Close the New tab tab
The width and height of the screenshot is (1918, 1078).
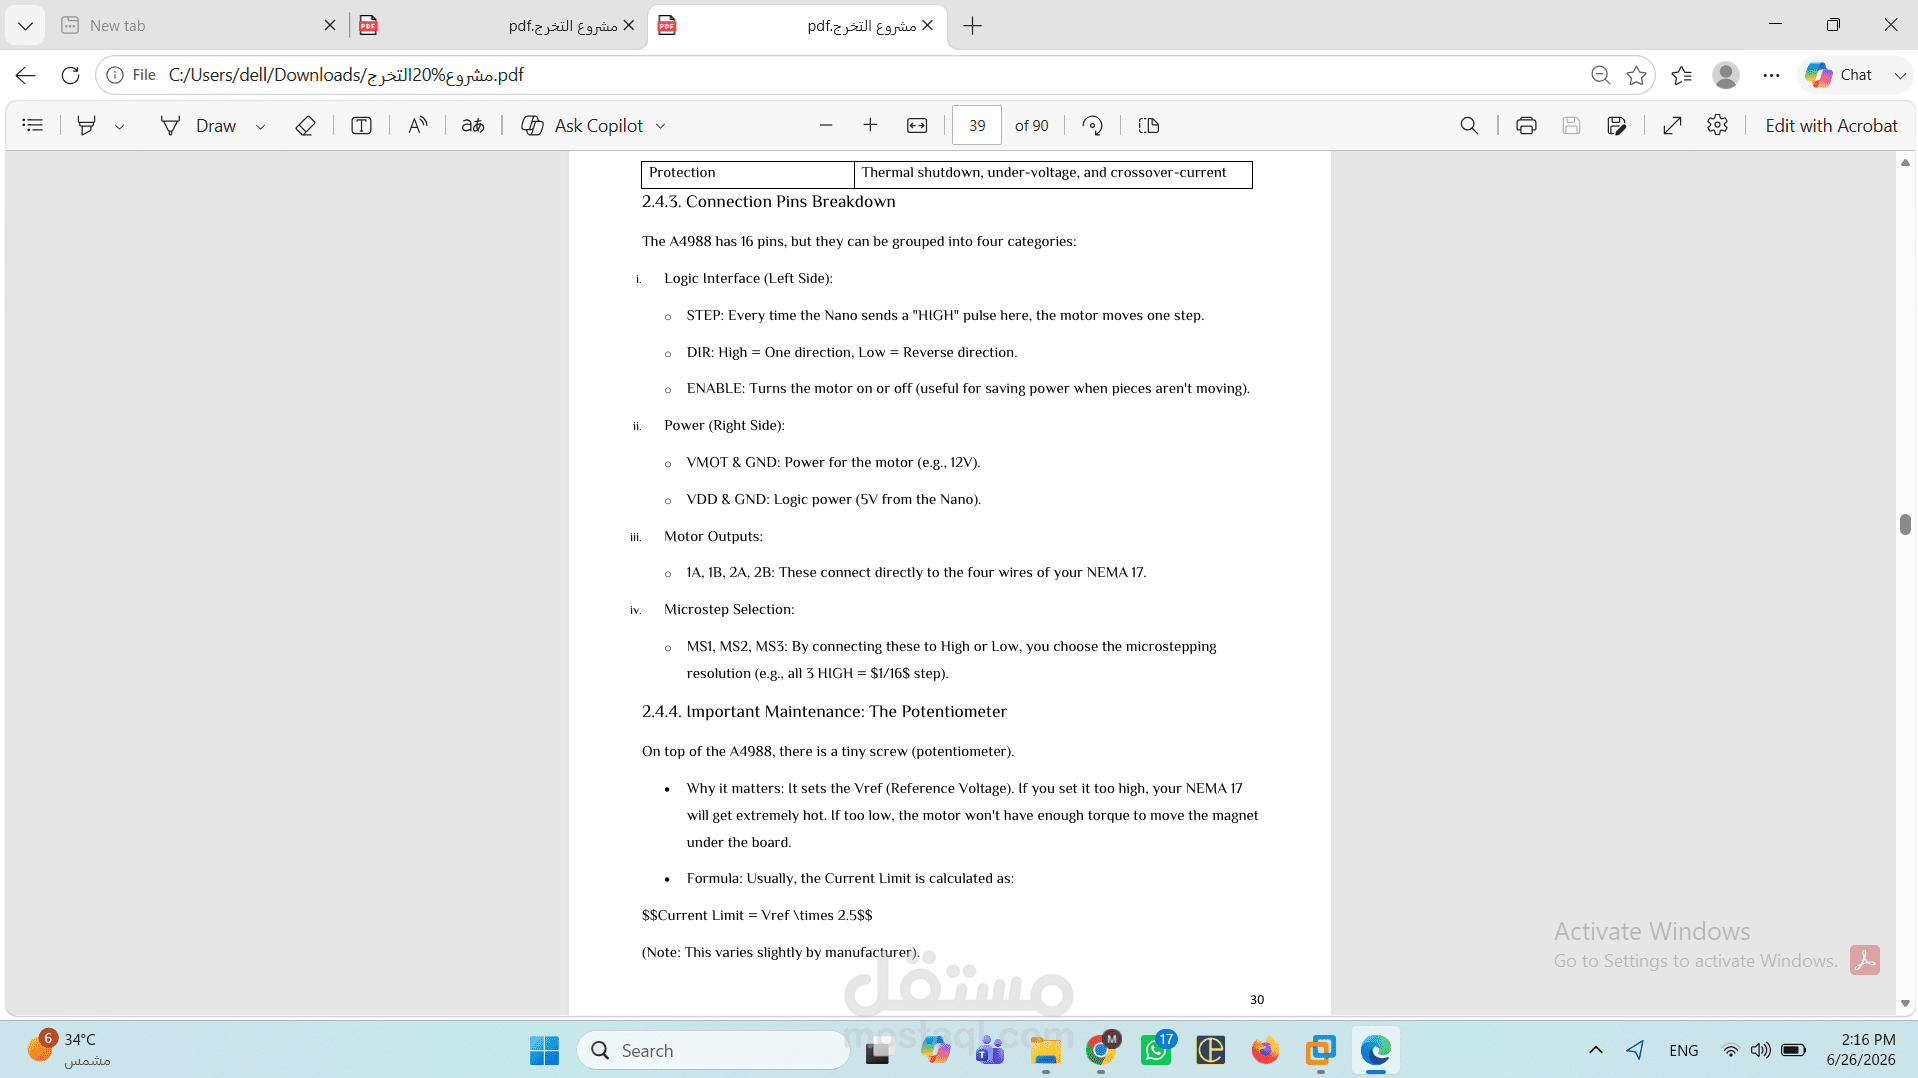(330, 26)
